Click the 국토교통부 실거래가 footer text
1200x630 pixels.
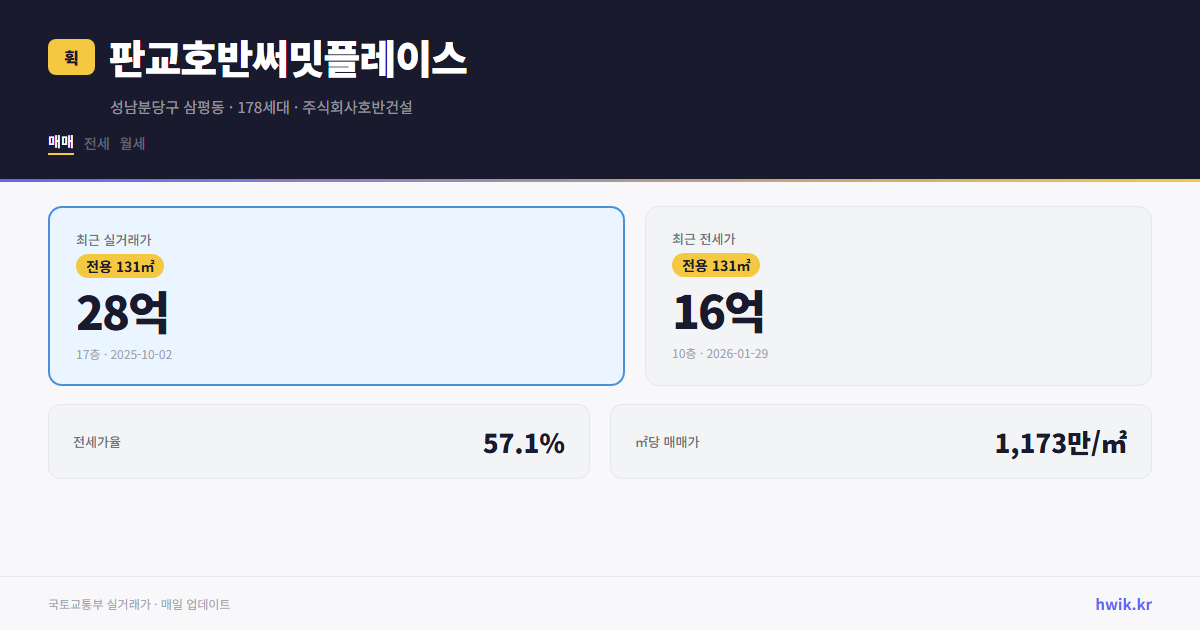pos(140,603)
